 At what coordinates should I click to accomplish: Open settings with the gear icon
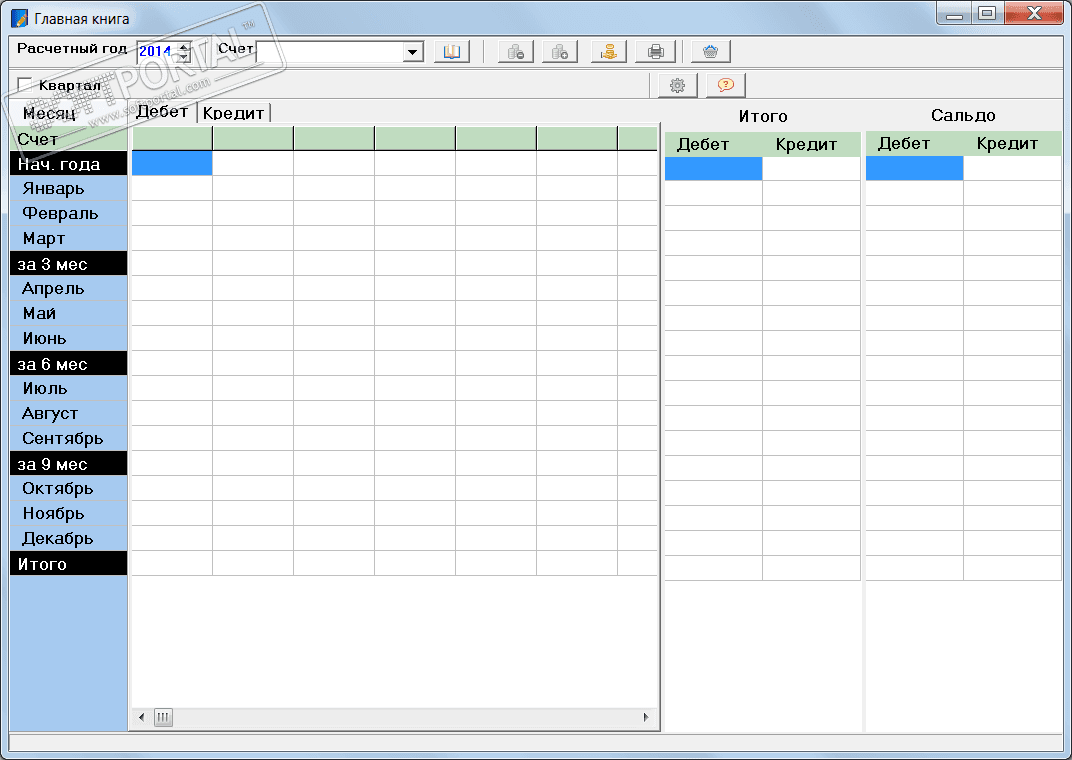pos(678,85)
